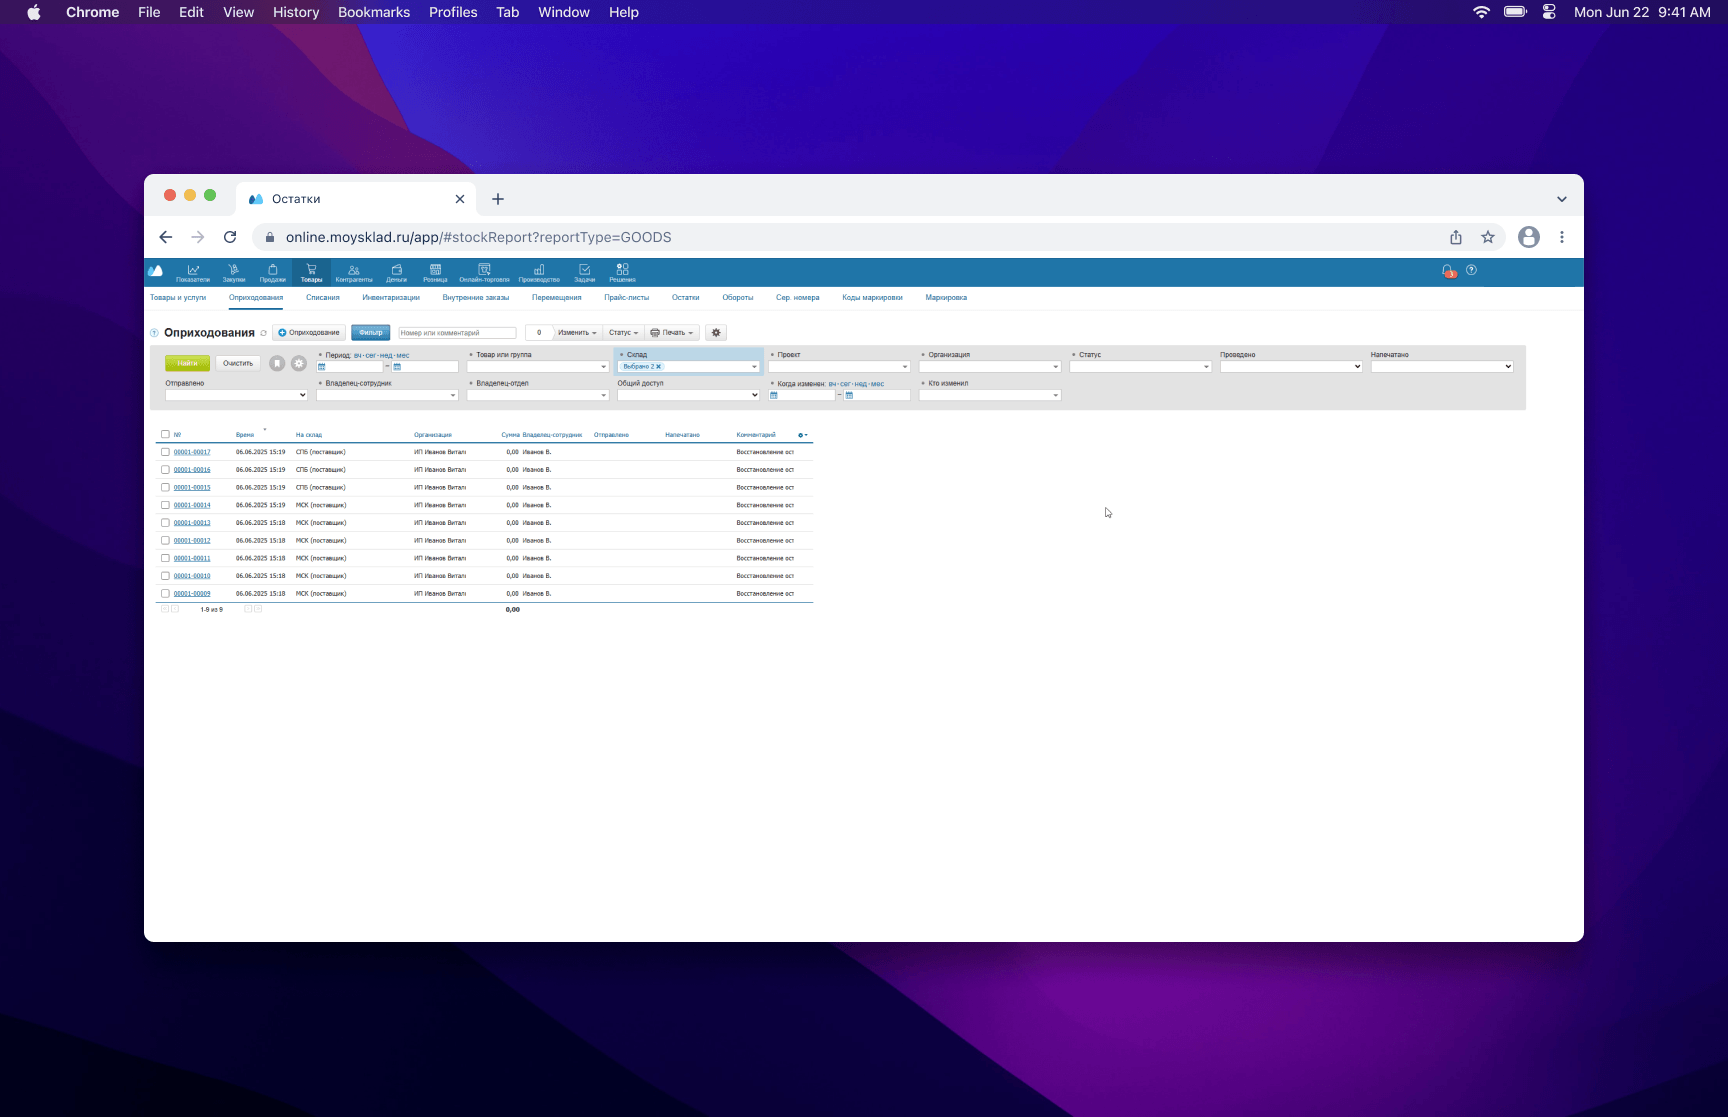Go to the Инвентаризации tab
The image size is (1728, 1117).
click(391, 298)
